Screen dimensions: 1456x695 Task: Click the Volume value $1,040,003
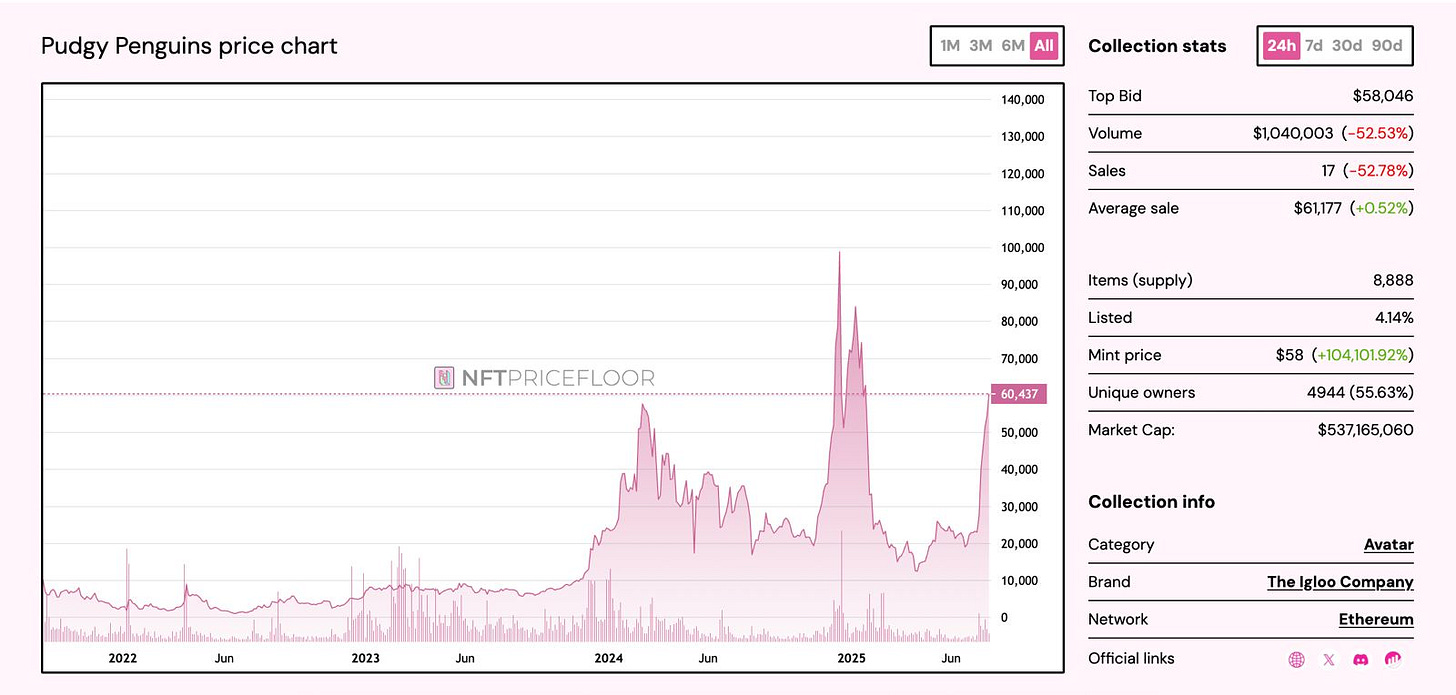(1293, 133)
